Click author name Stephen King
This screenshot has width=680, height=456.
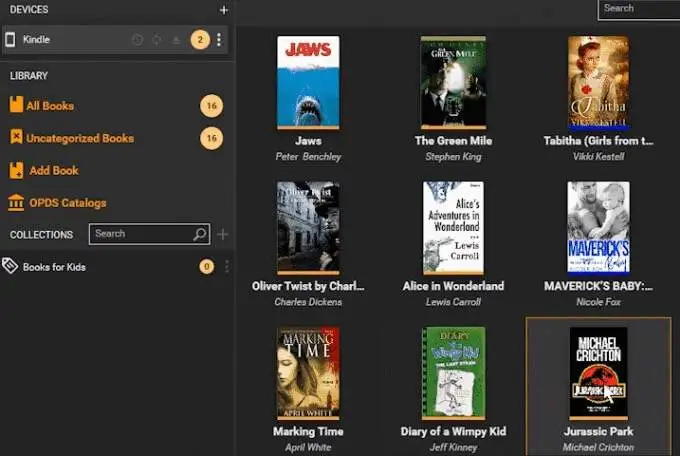click(453, 157)
